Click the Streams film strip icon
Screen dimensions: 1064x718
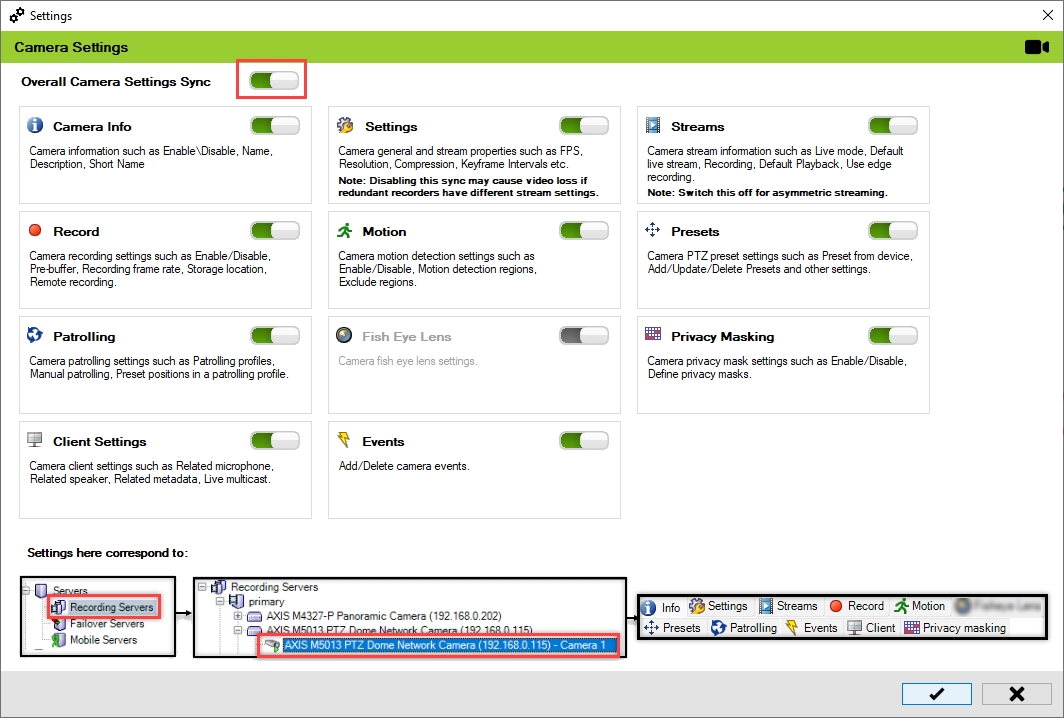tap(653, 126)
